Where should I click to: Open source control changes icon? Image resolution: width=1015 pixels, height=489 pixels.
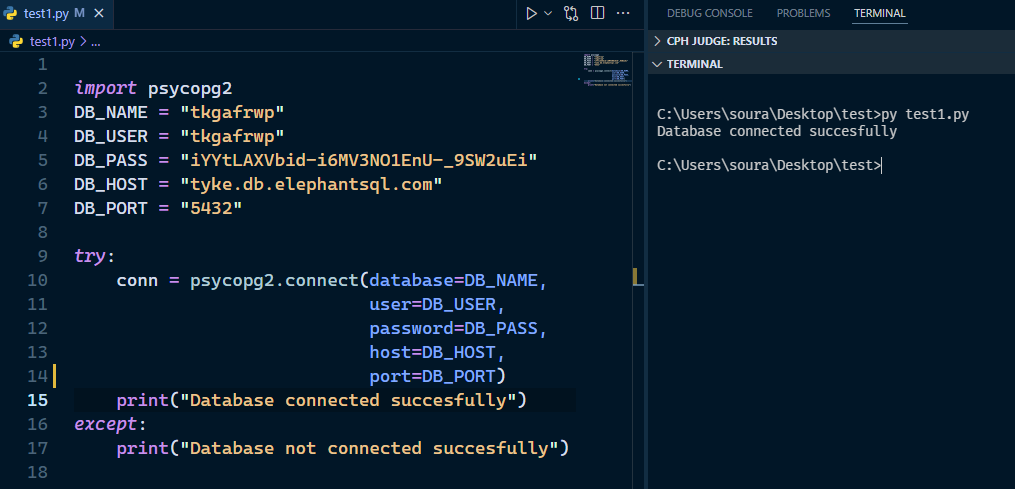pos(571,13)
